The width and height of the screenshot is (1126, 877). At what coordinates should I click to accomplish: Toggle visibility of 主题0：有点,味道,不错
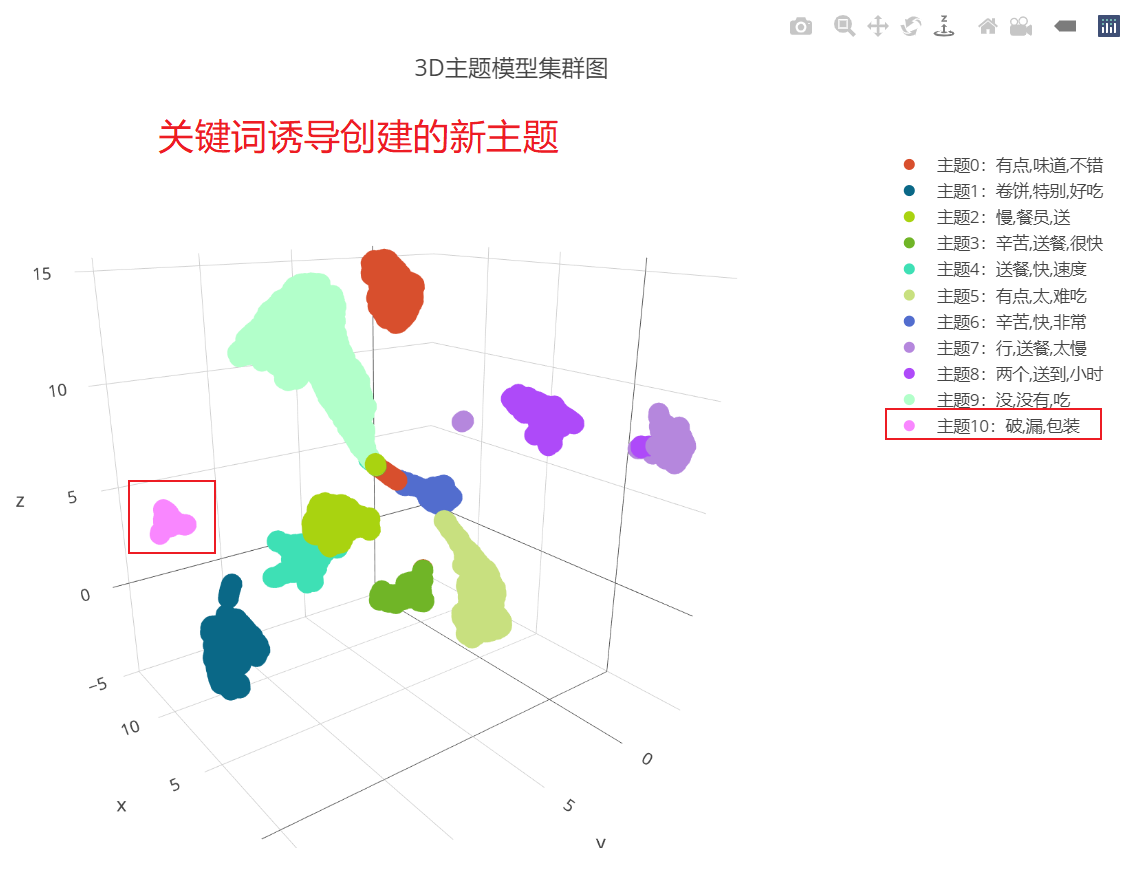(1003, 165)
